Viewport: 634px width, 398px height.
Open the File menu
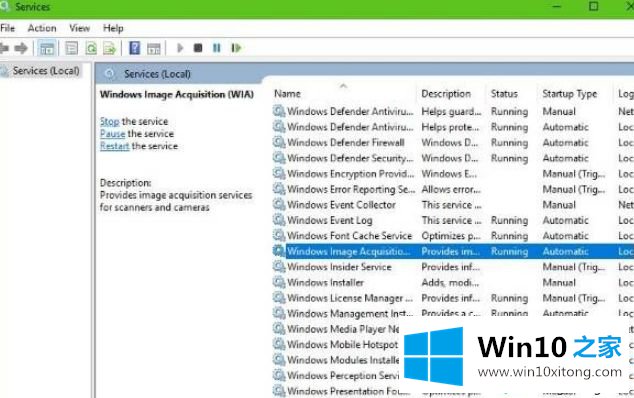(x=8, y=28)
